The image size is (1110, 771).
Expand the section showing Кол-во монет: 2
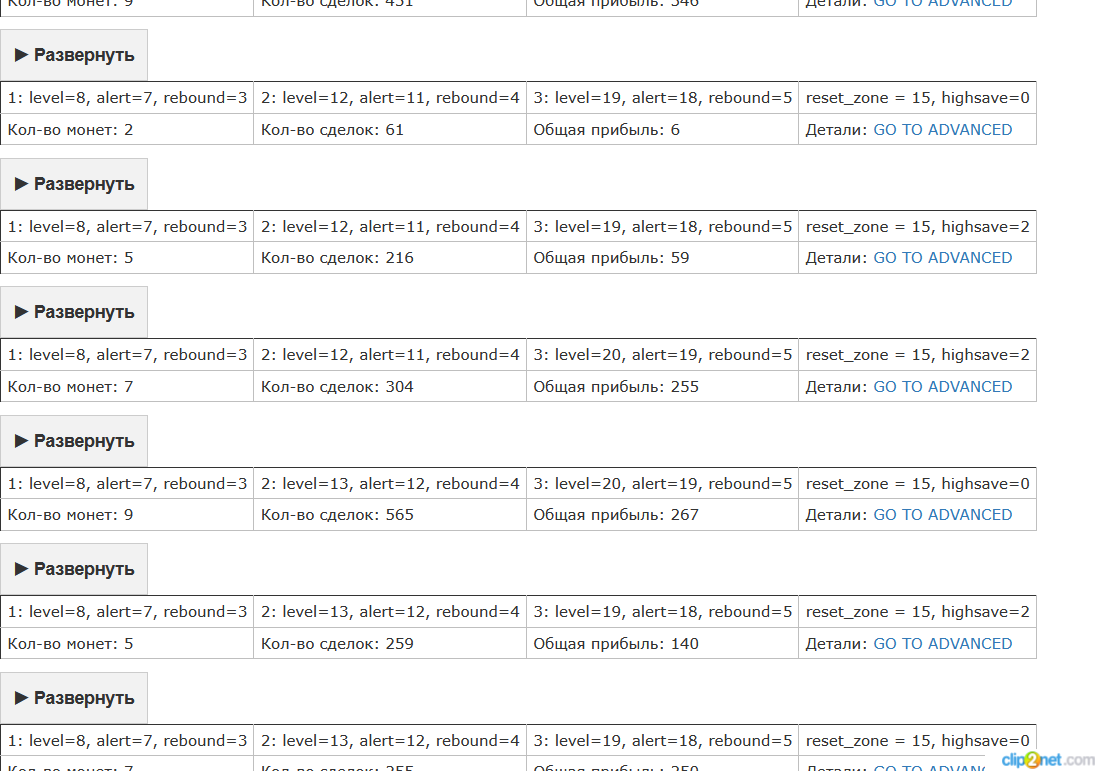74,55
